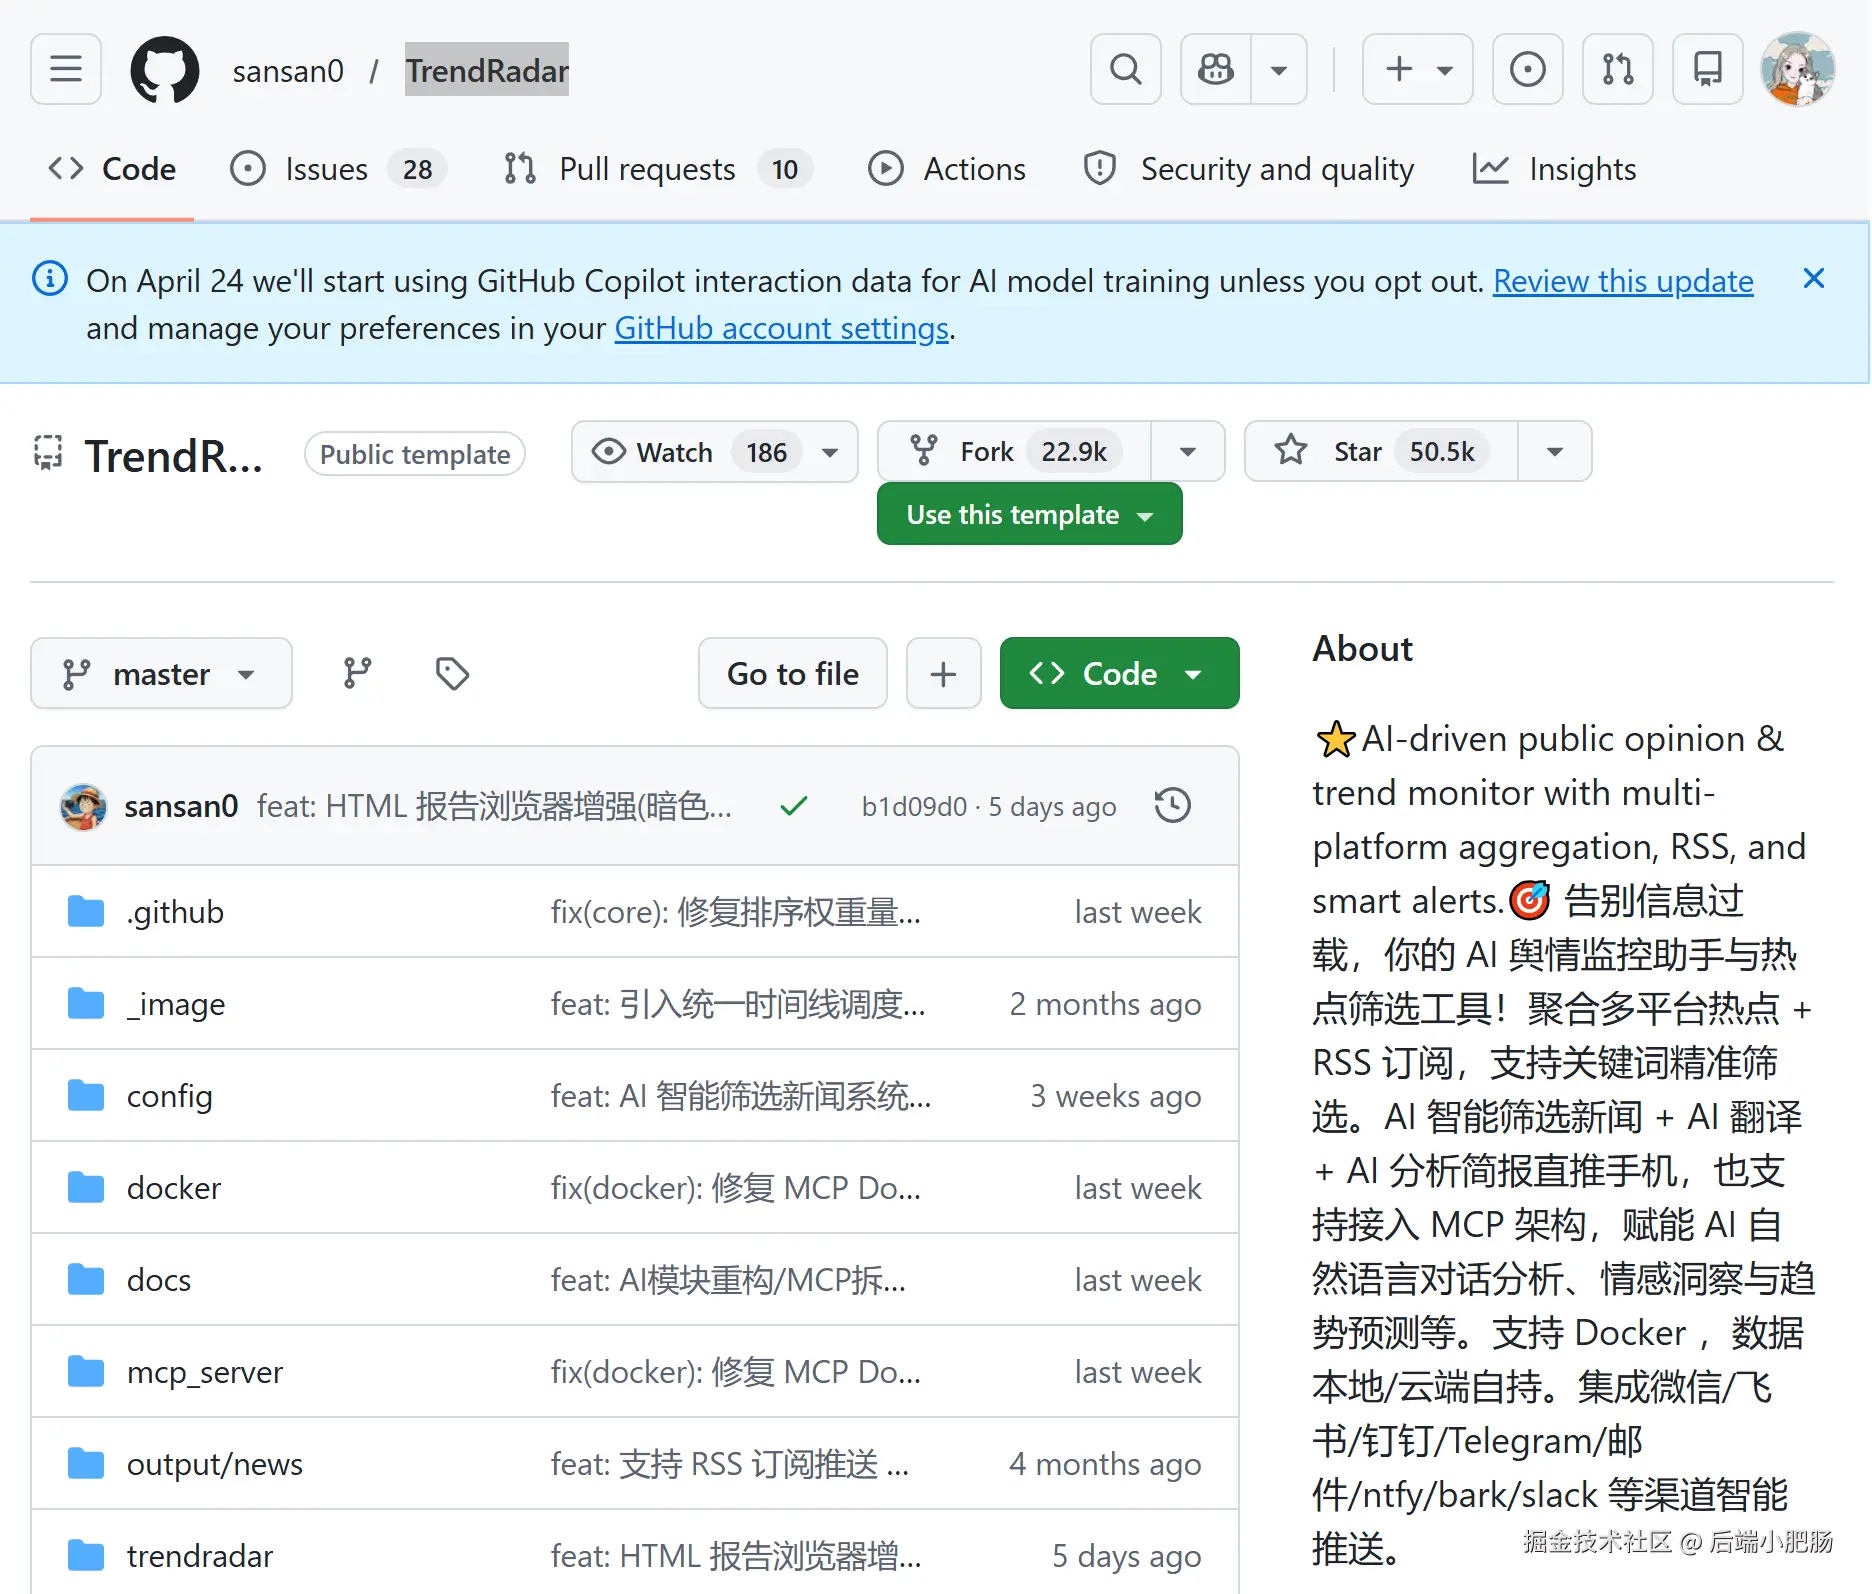Viewport: 1872px width, 1594px height.
Task: Click the sansan0 commit author name
Action: click(x=181, y=806)
